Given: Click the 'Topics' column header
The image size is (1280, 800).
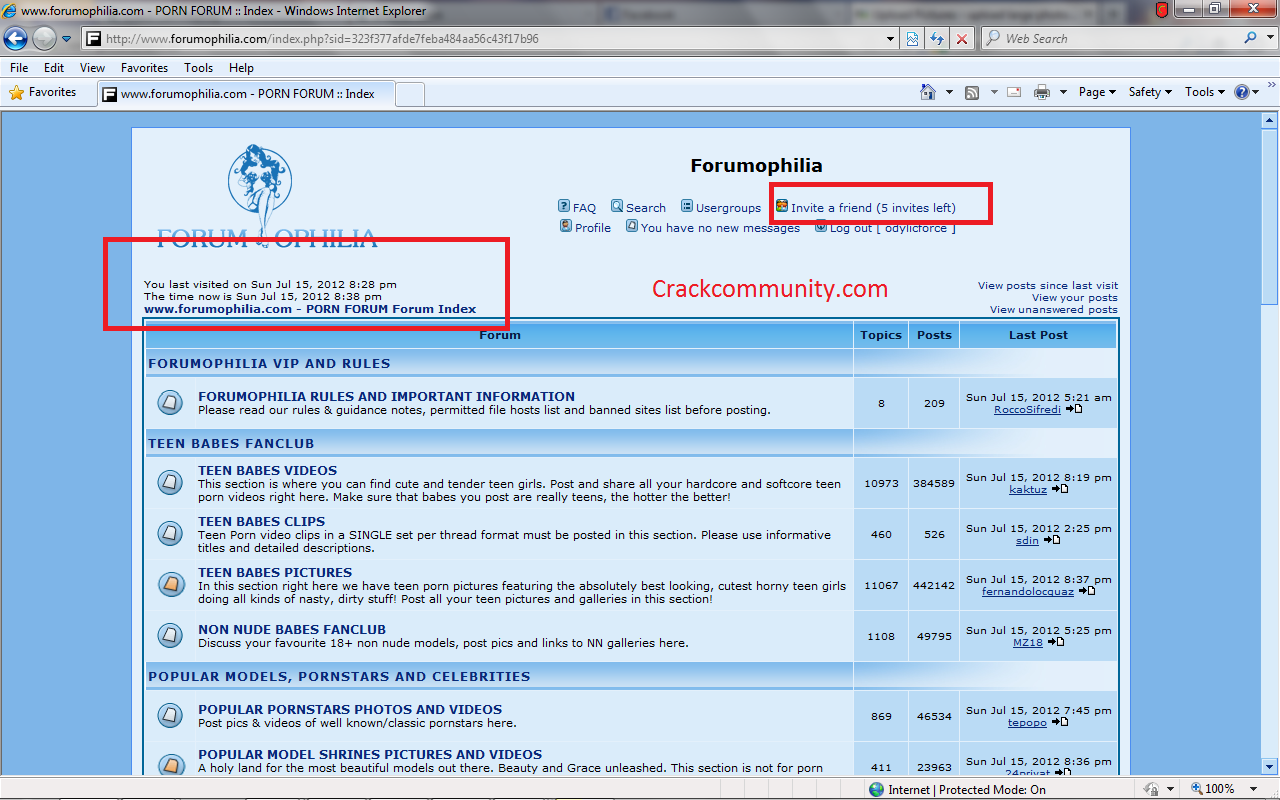Looking at the screenshot, I should coord(881,335).
